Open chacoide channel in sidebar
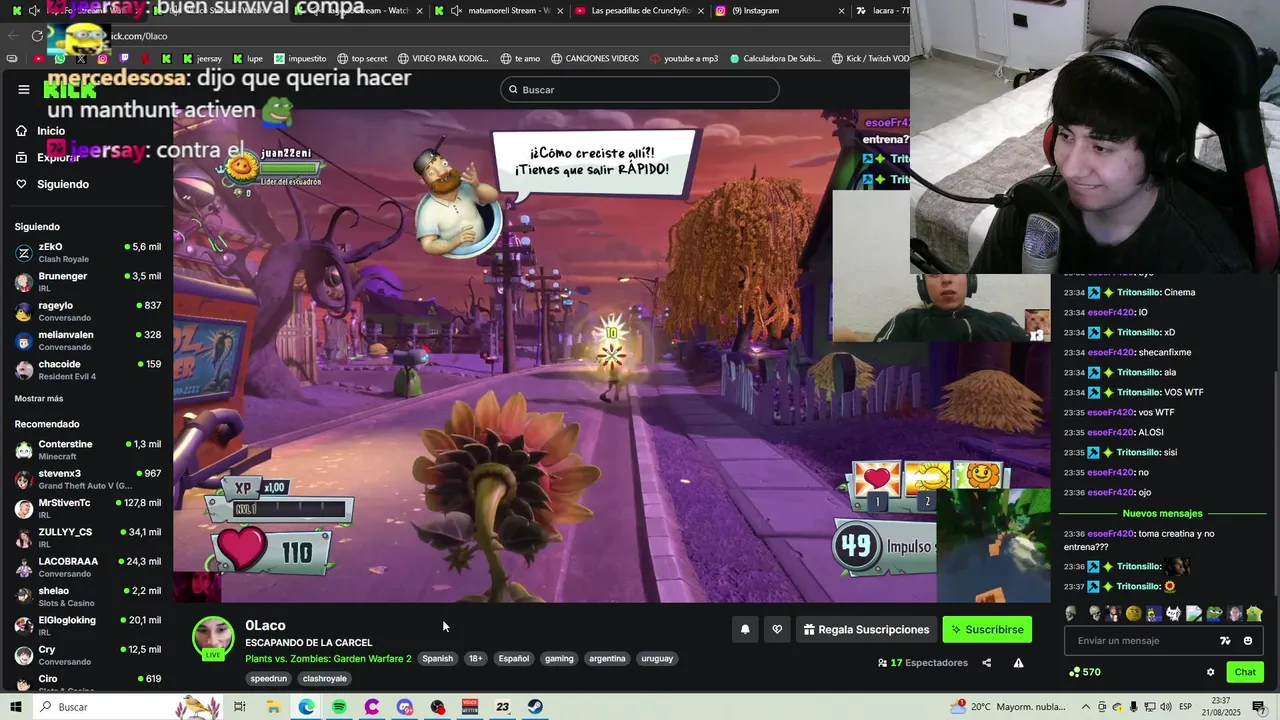Screen dimensions: 1280x720 coord(87,370)
